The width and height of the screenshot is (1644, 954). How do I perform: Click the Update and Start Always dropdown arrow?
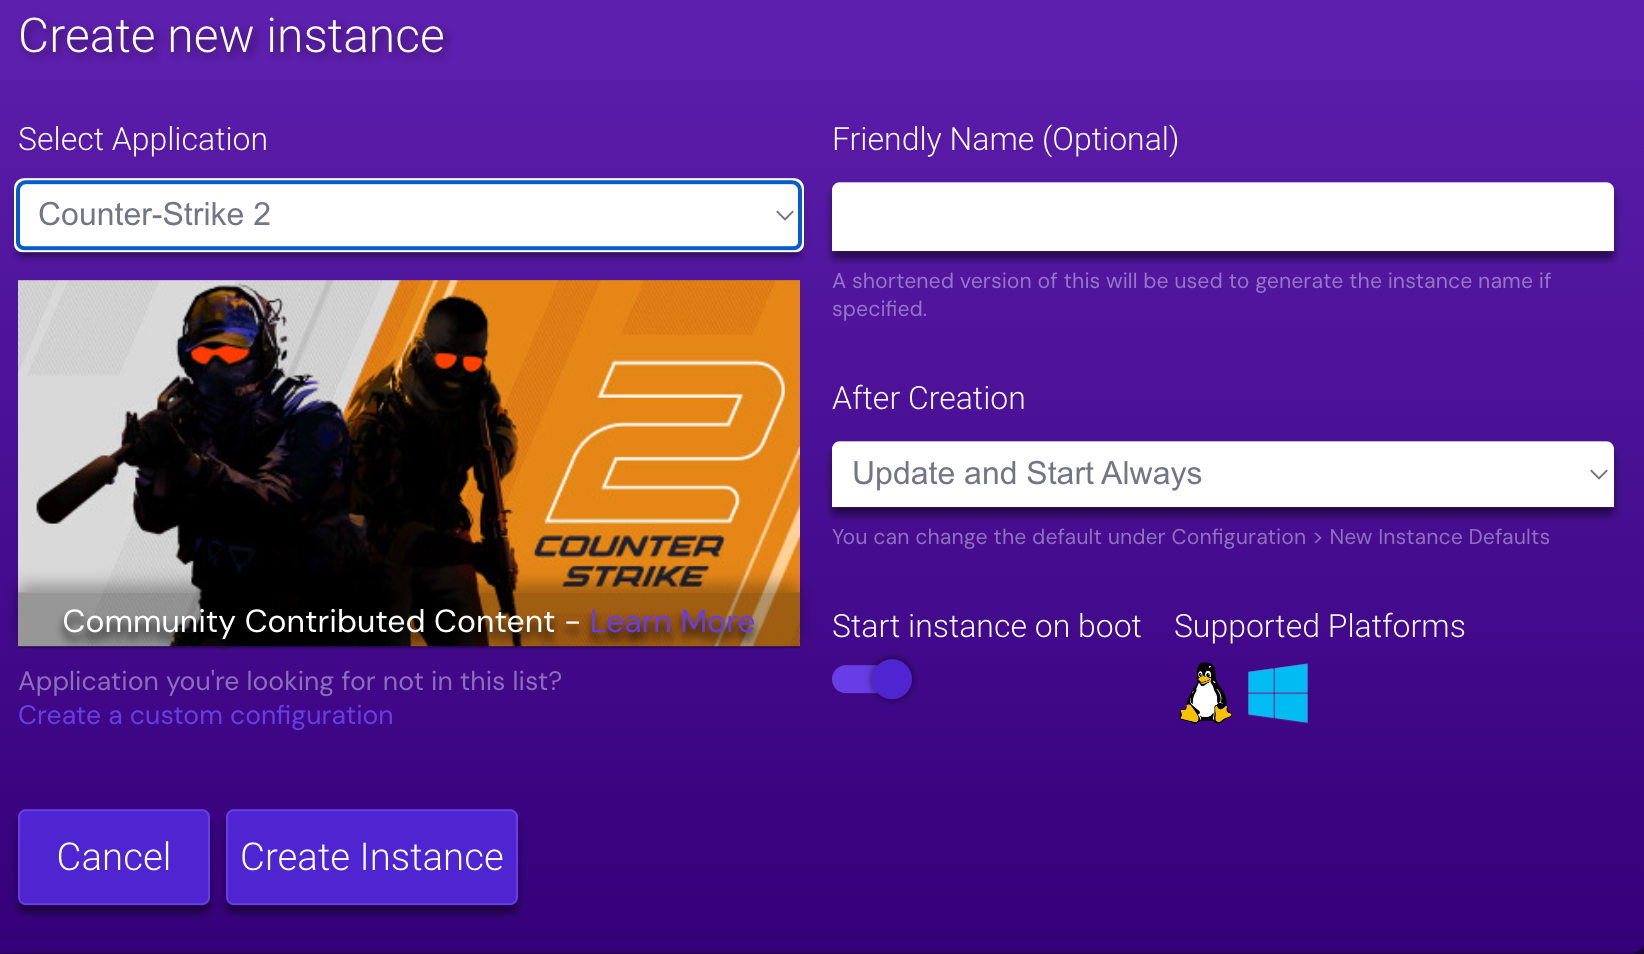point(1598,474)
